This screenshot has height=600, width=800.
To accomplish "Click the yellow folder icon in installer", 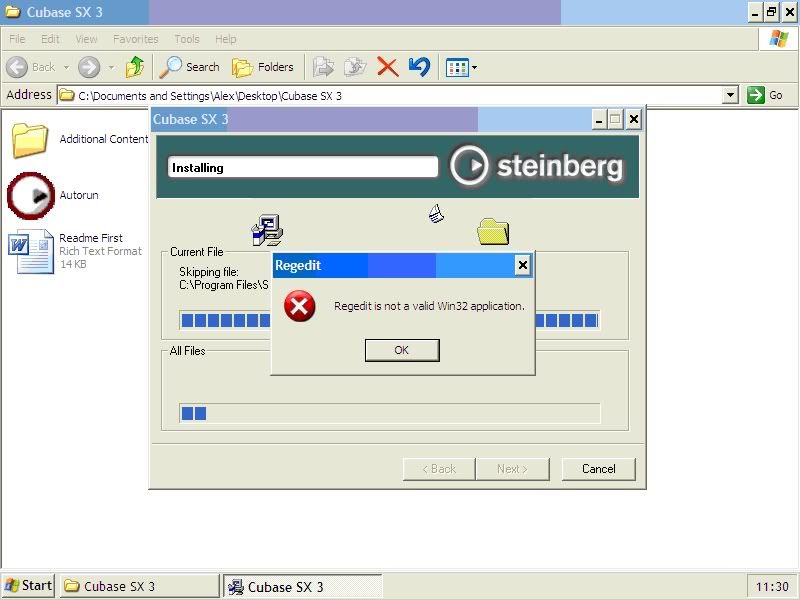I will tap(493, 232).
